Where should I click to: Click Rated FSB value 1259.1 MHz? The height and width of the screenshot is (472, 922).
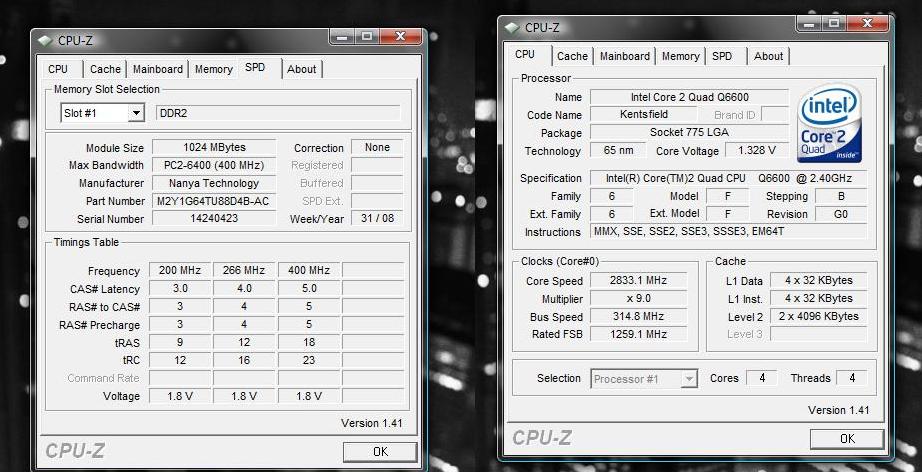click(x=639, y=334)
